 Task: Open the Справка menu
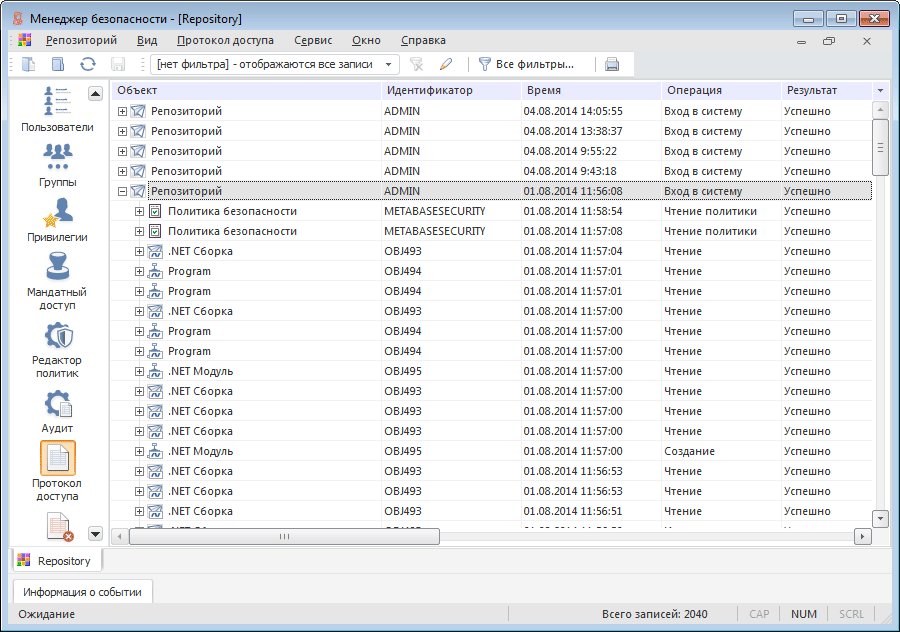(x=423, y=40)
